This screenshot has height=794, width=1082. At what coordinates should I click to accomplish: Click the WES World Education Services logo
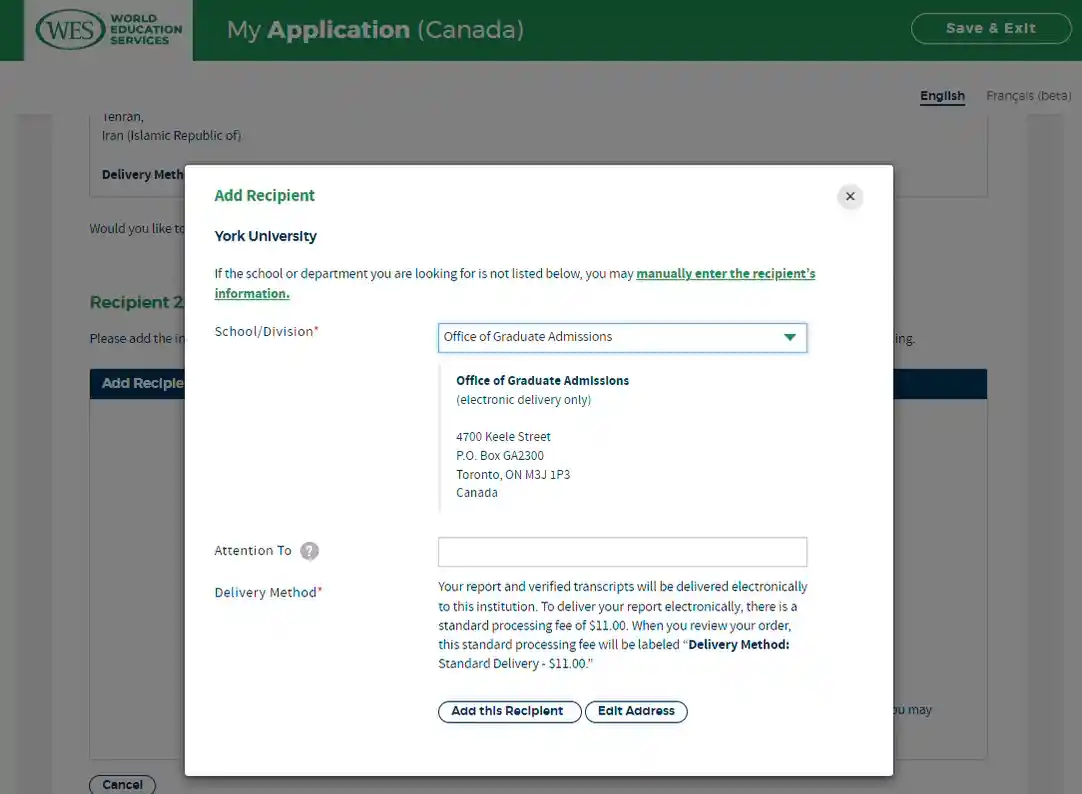[108, 30]
